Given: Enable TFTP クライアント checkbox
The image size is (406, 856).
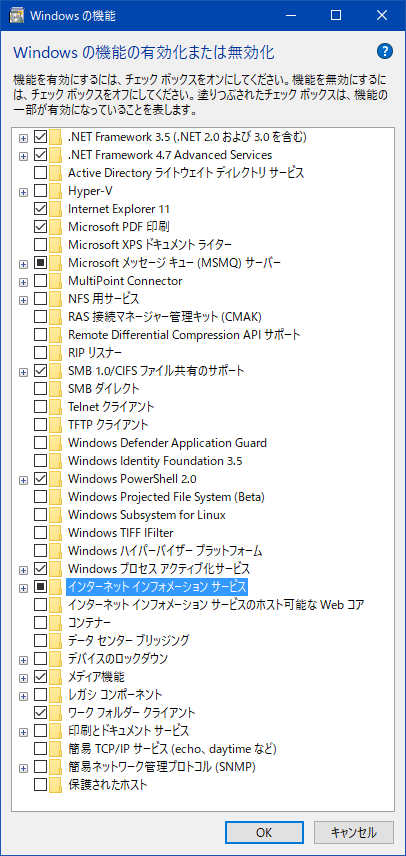Looking at the screenshot, I should [x=40, y=425].
